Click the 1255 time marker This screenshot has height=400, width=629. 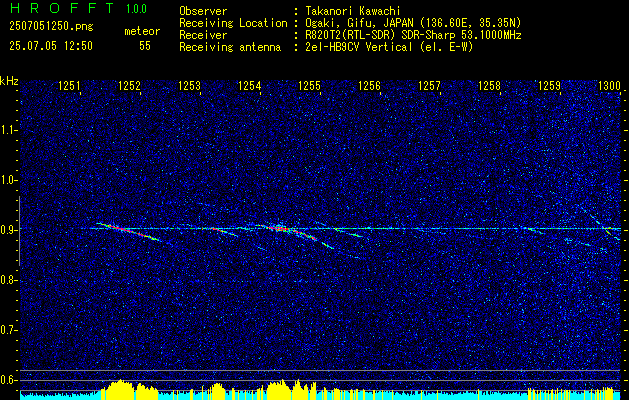coord(310,85)
